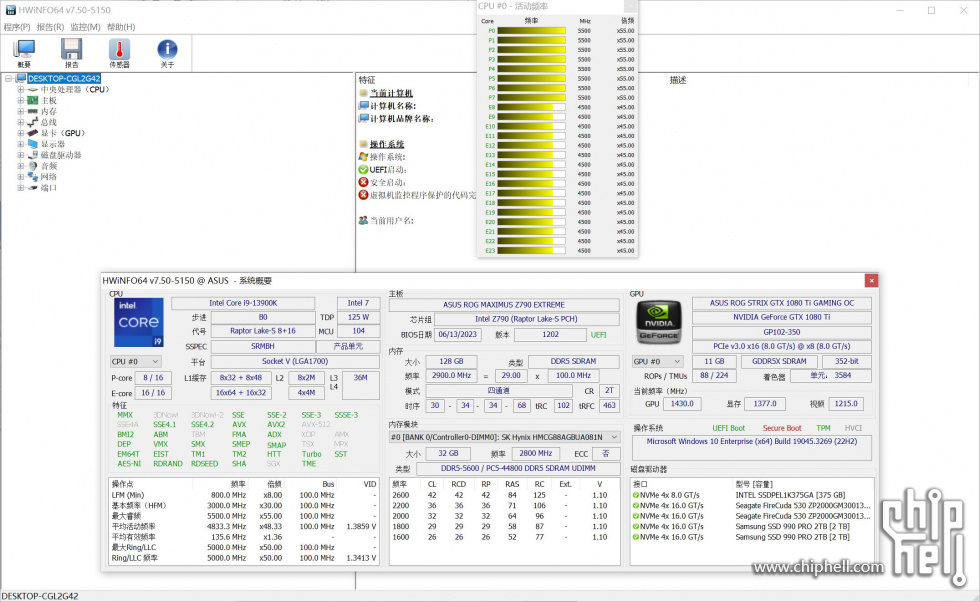Open the GPU #0 selector dropdown

pyautogui.click(x=657, y=361)
